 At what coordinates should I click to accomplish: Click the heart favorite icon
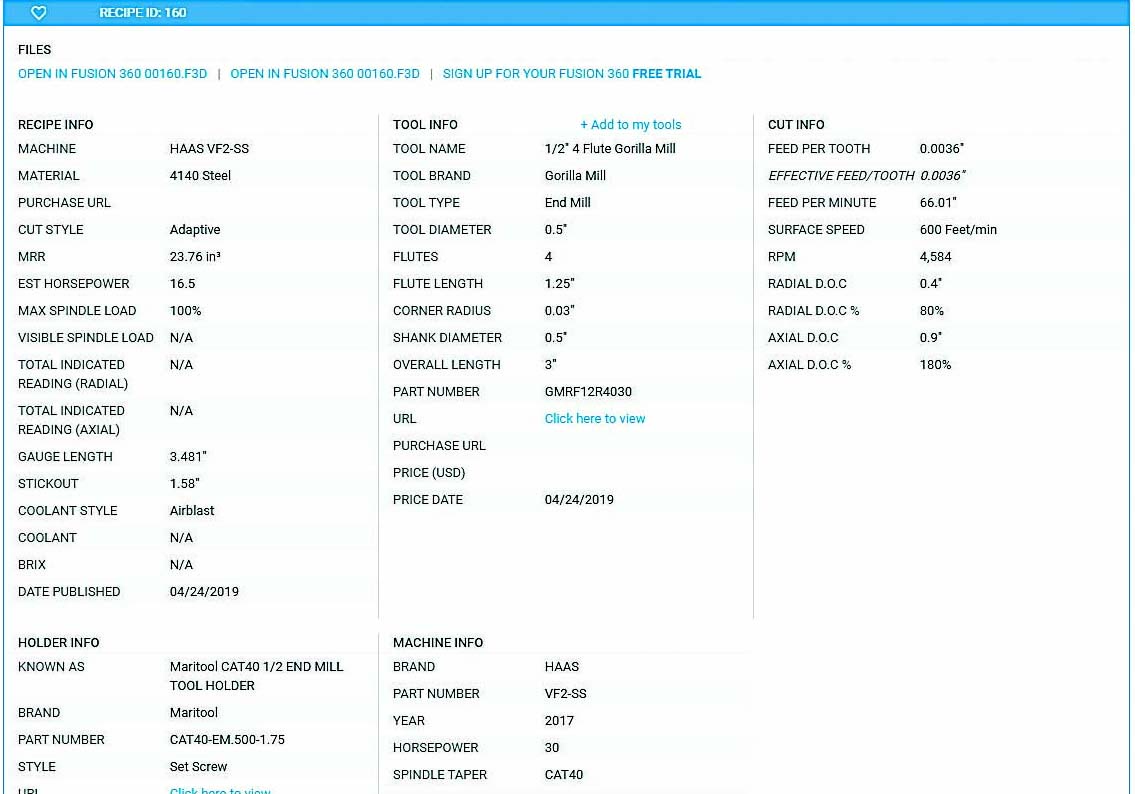coord(39,12)
